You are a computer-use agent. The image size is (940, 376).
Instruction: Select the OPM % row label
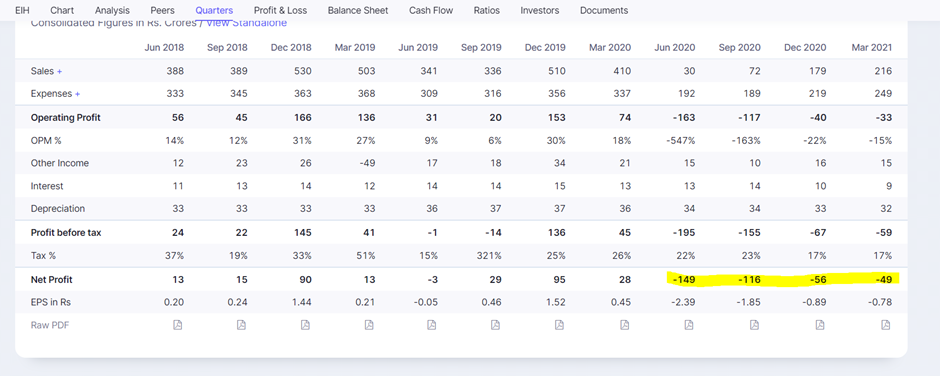pyautogui.click(x=45, y=140)
